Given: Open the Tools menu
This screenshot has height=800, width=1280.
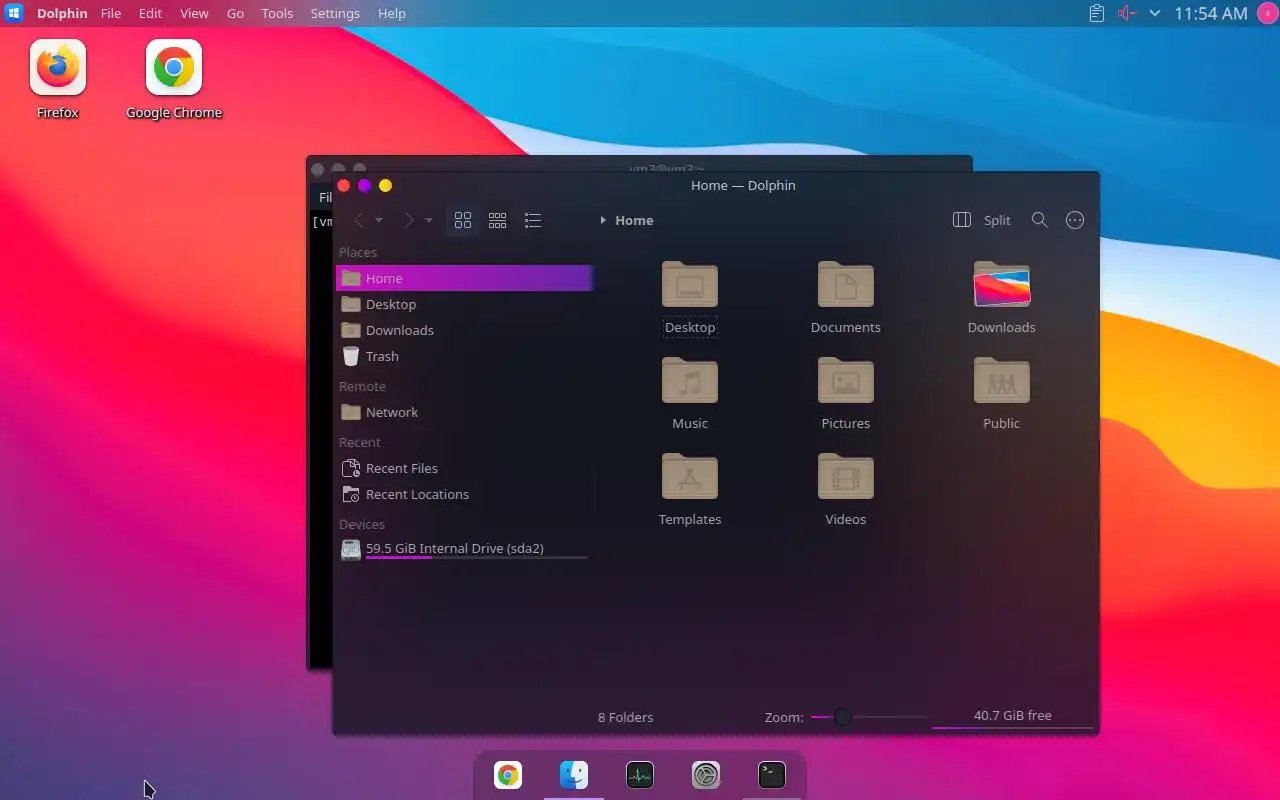Looking at the screenshot, I should tap(277, 13).
